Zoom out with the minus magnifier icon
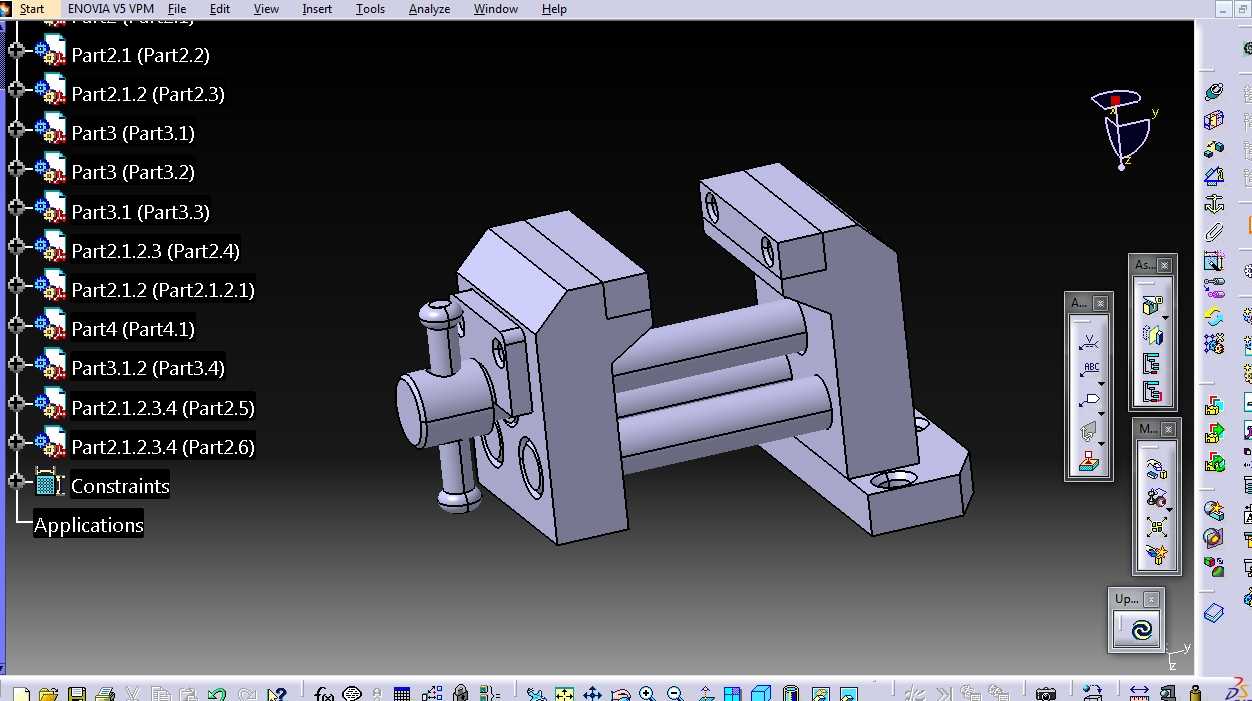 pos(675,693)
